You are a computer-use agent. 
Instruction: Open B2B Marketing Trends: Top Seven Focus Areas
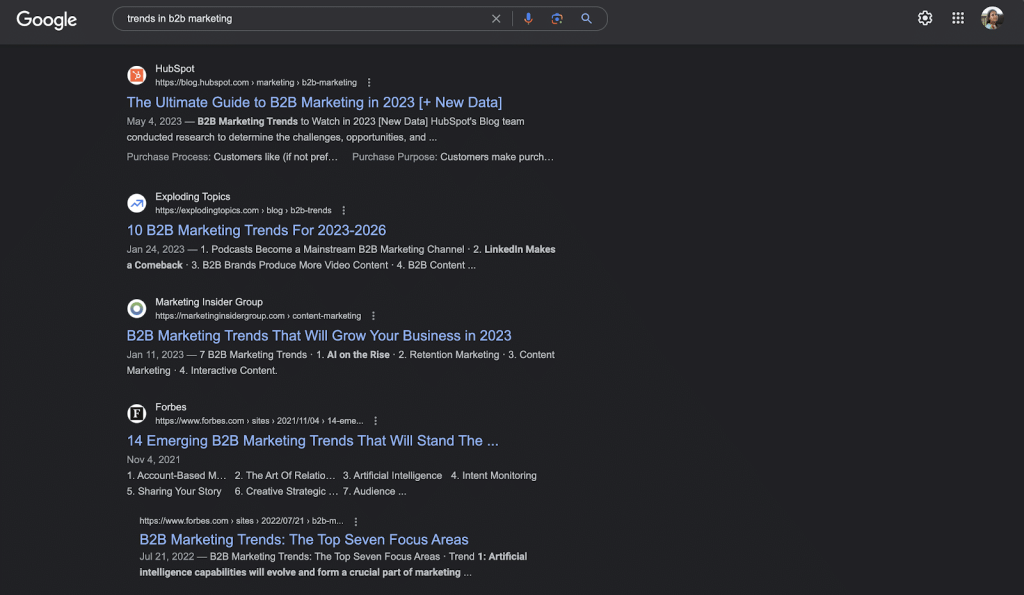304,539
